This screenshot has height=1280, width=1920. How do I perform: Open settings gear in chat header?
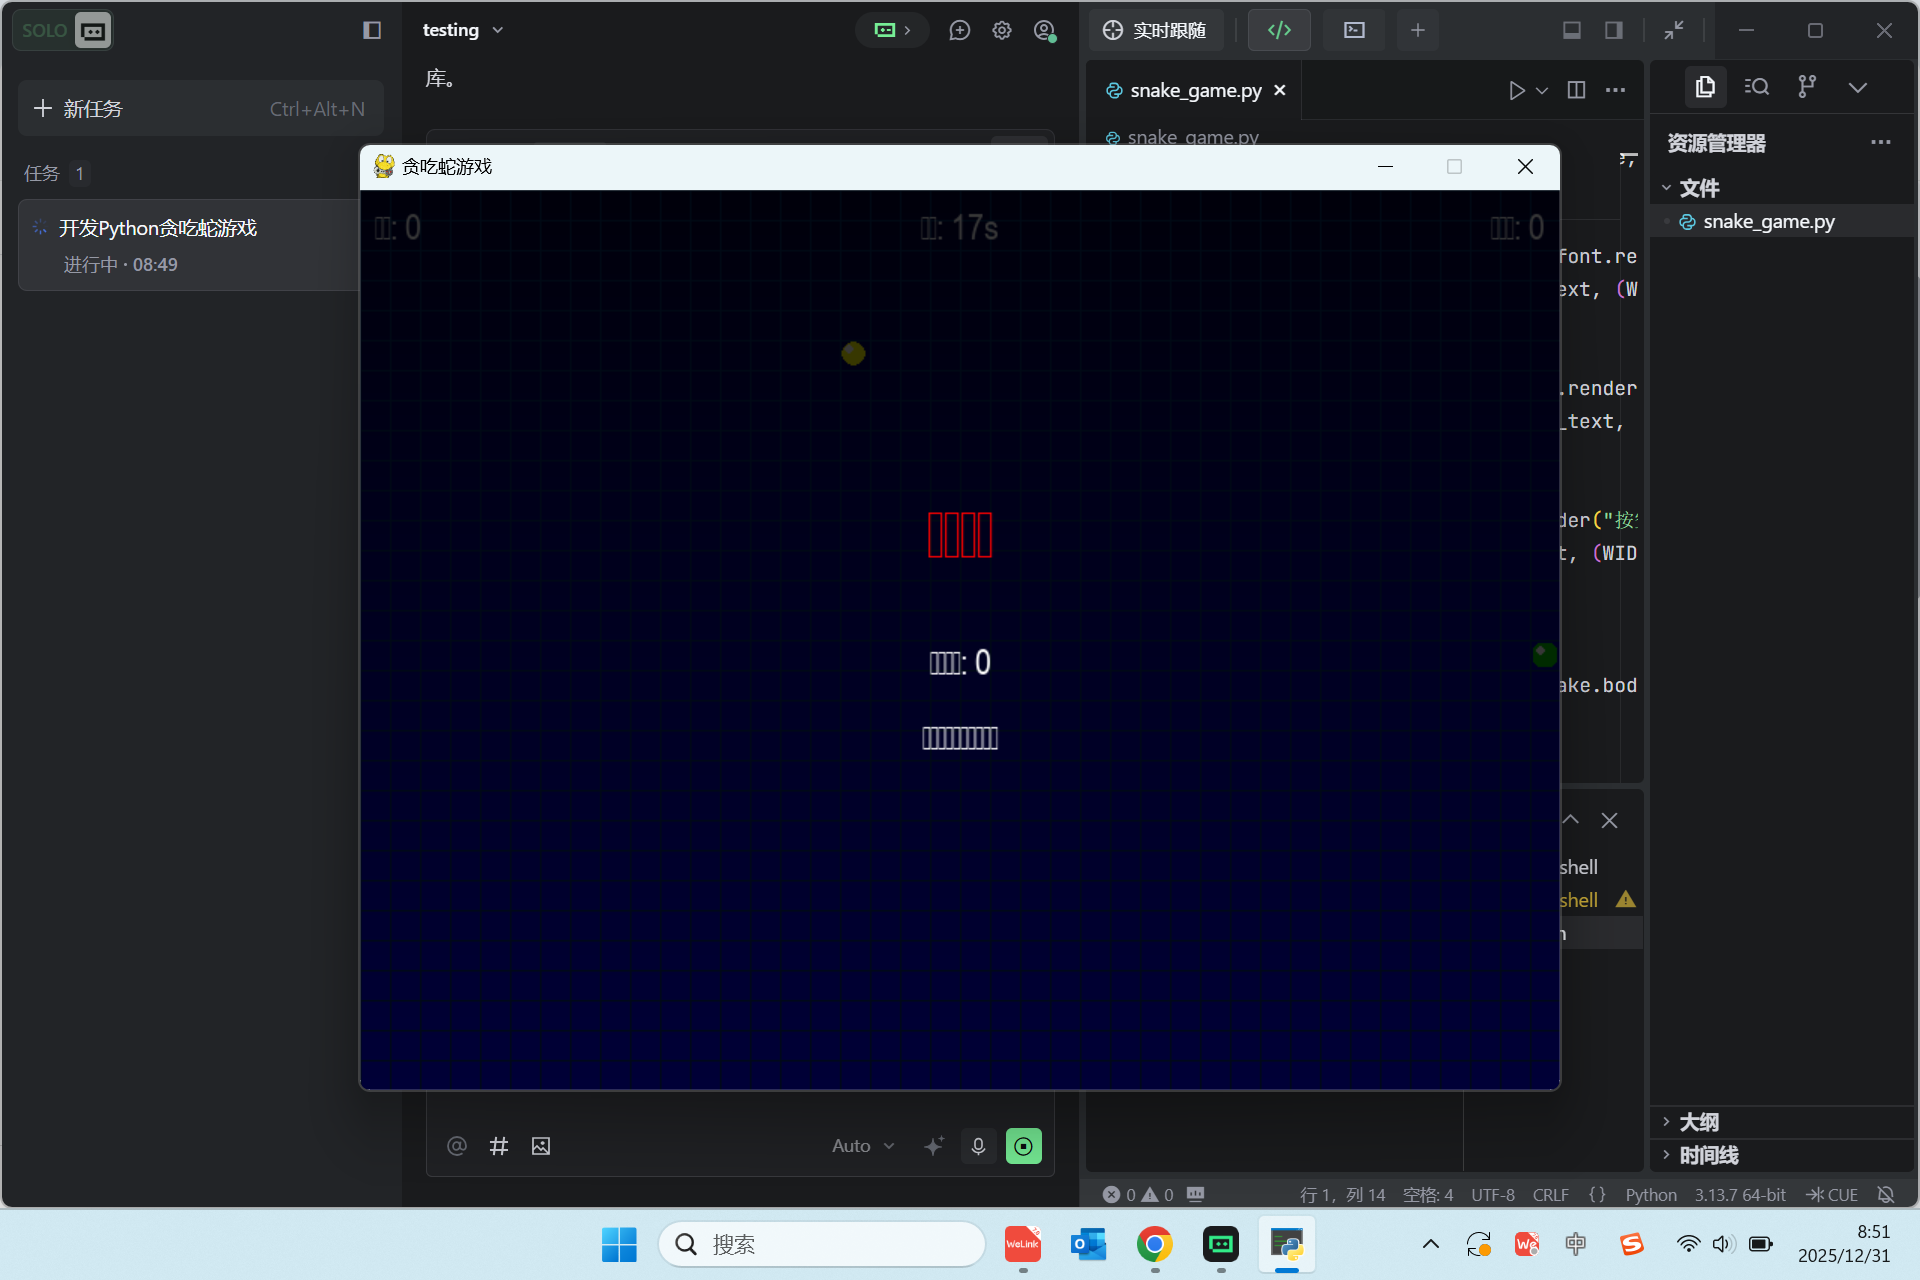pyautogui.click(x=1001, y=30)
